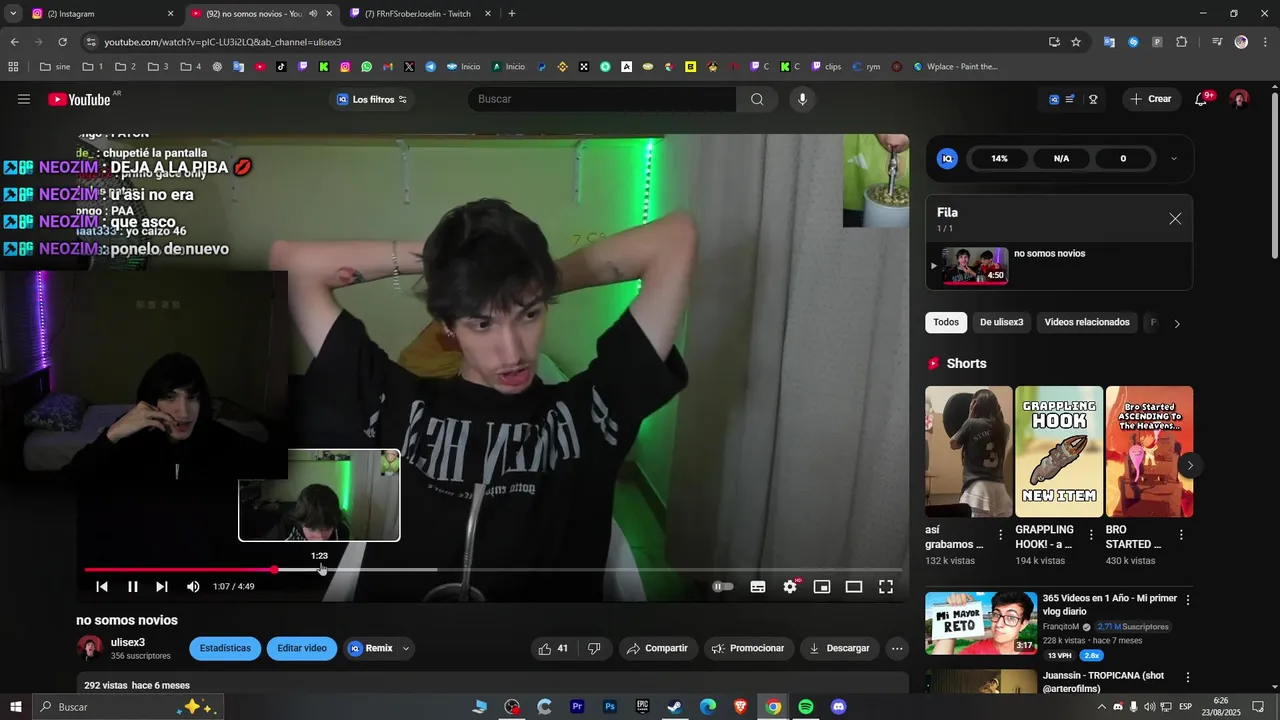Viewport: 1280px width, 720px height.
Task: Launch Premiere Pro from the taskbar
Action: [x=577, y=707]
